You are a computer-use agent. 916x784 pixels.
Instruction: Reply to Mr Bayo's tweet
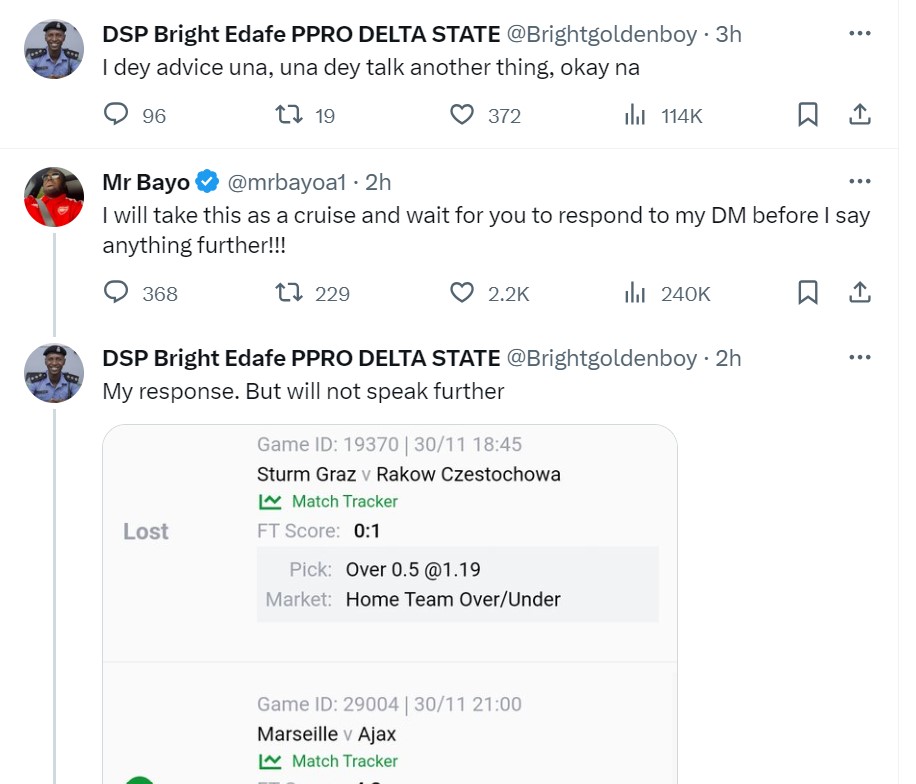point(117,292)
